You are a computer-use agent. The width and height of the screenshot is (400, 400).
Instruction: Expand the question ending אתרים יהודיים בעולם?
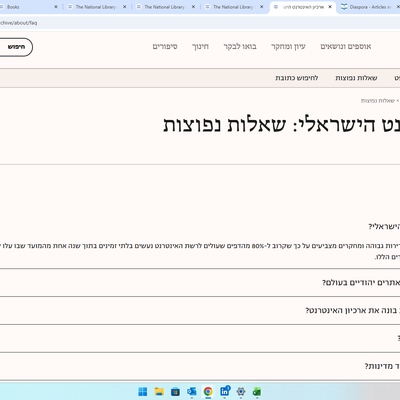click(200, 282)
